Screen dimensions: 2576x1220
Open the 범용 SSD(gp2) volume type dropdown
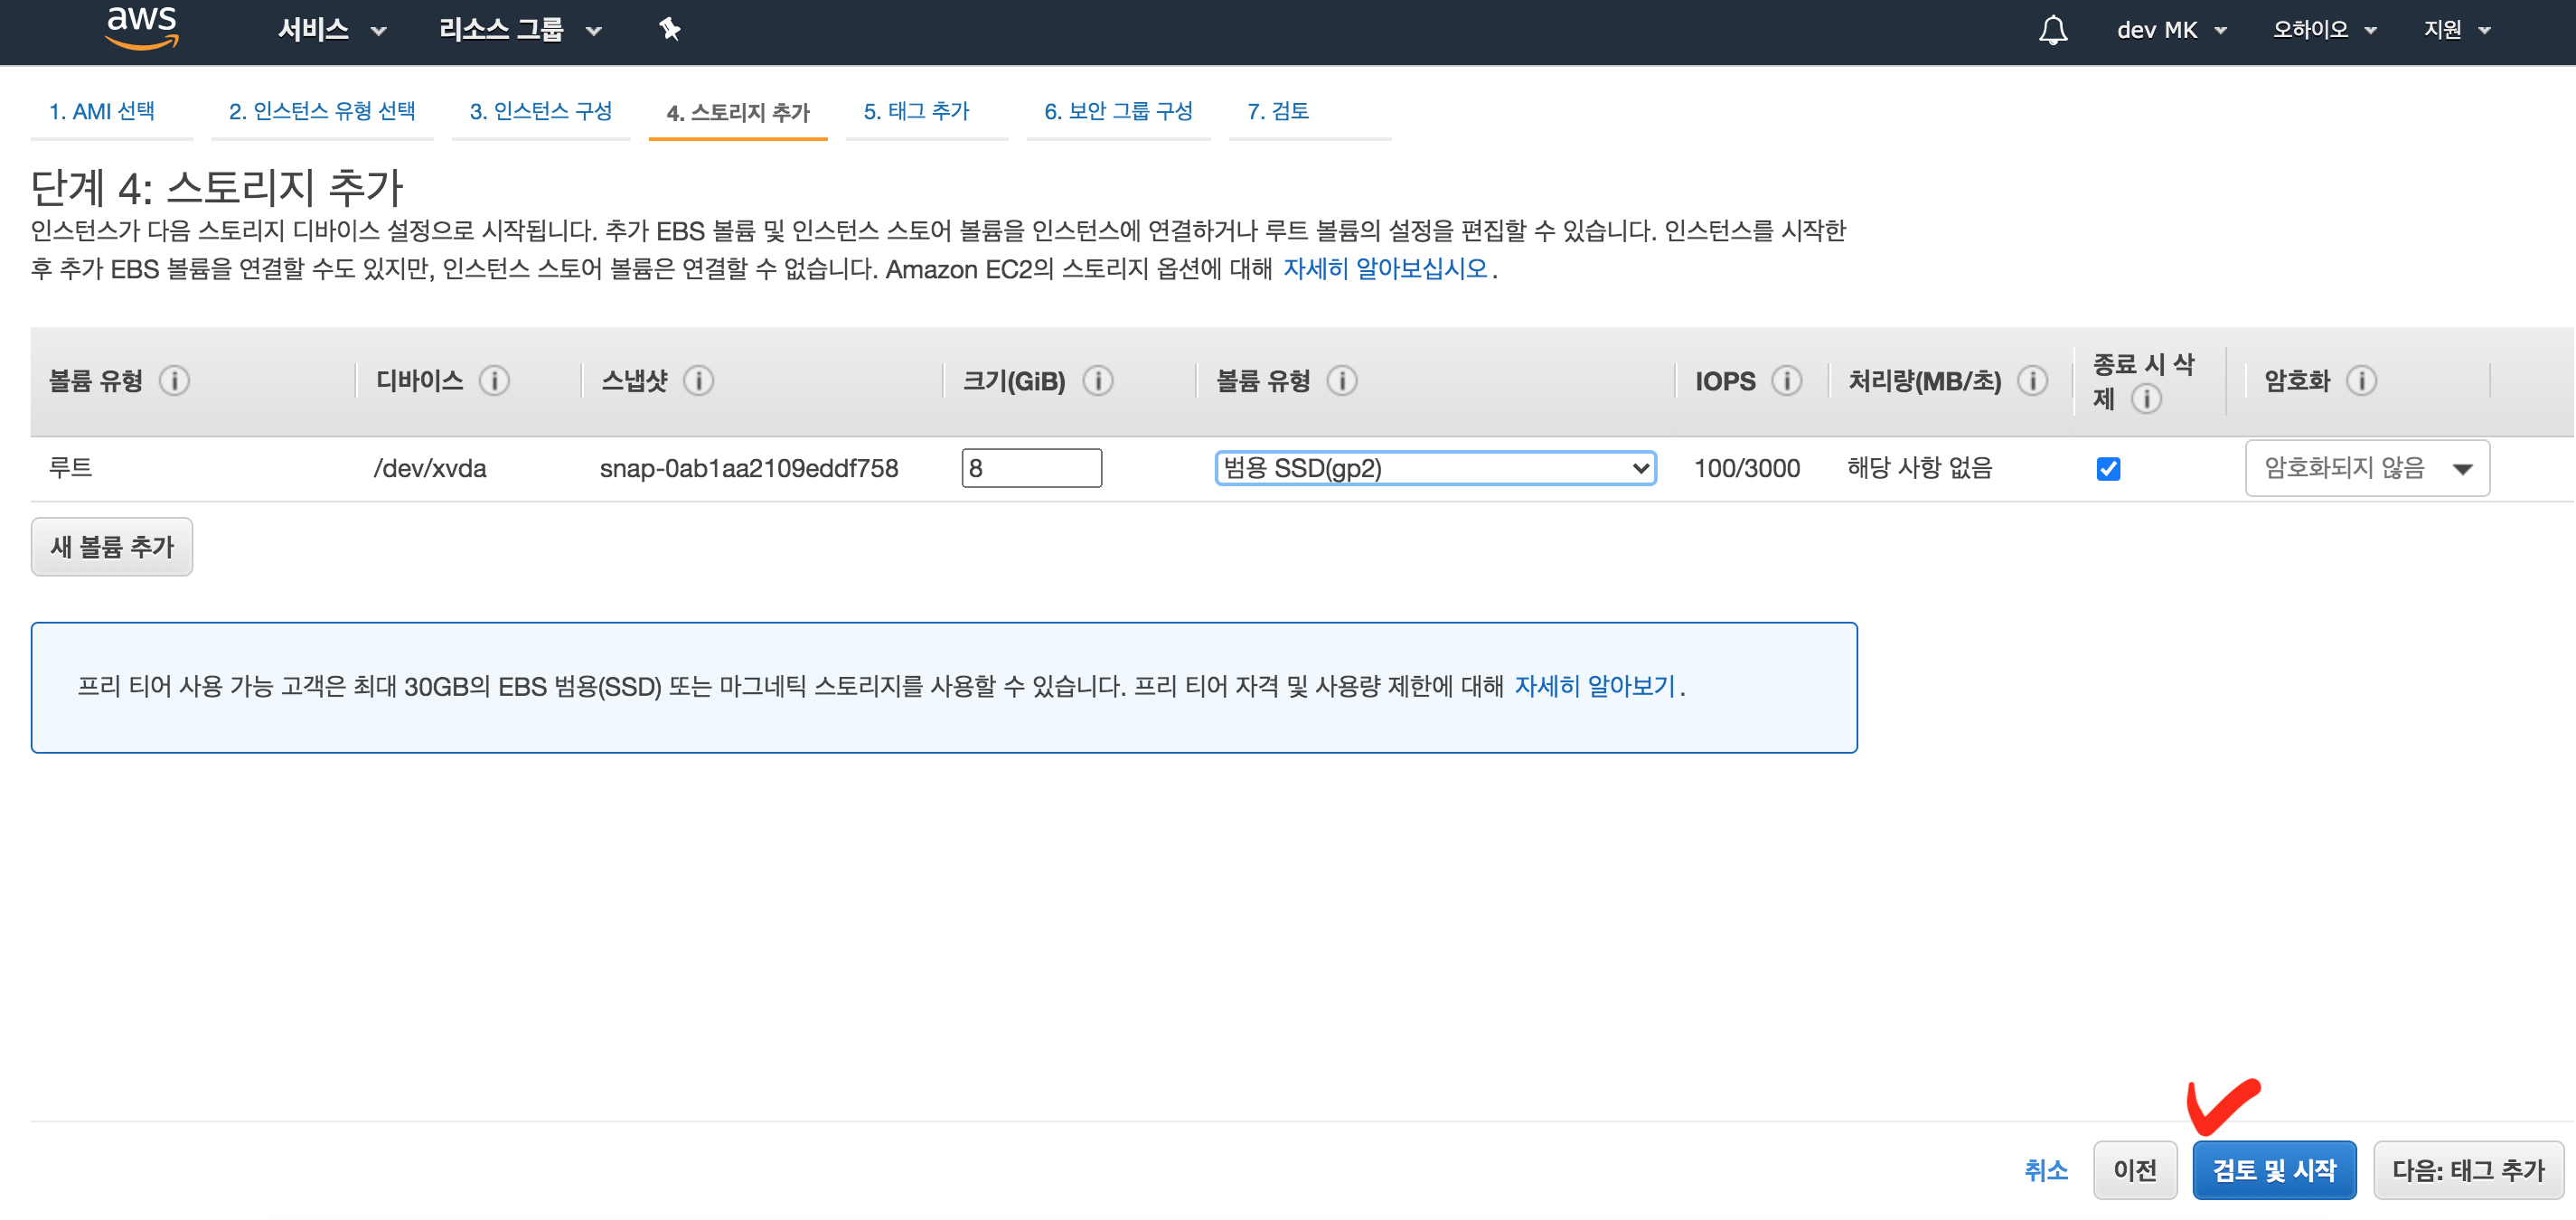pyautogui.click(x=1435, y=469)
